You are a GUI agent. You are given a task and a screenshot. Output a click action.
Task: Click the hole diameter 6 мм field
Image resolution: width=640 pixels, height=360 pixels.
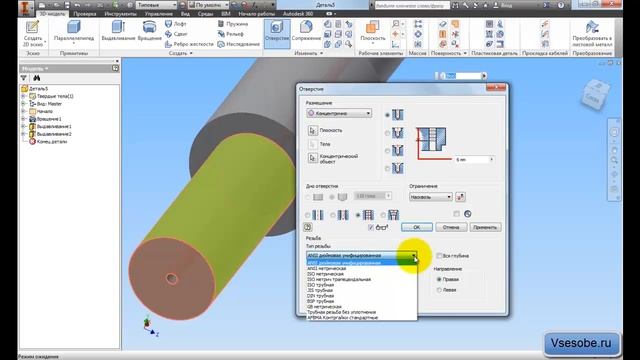tap(472, 160)
